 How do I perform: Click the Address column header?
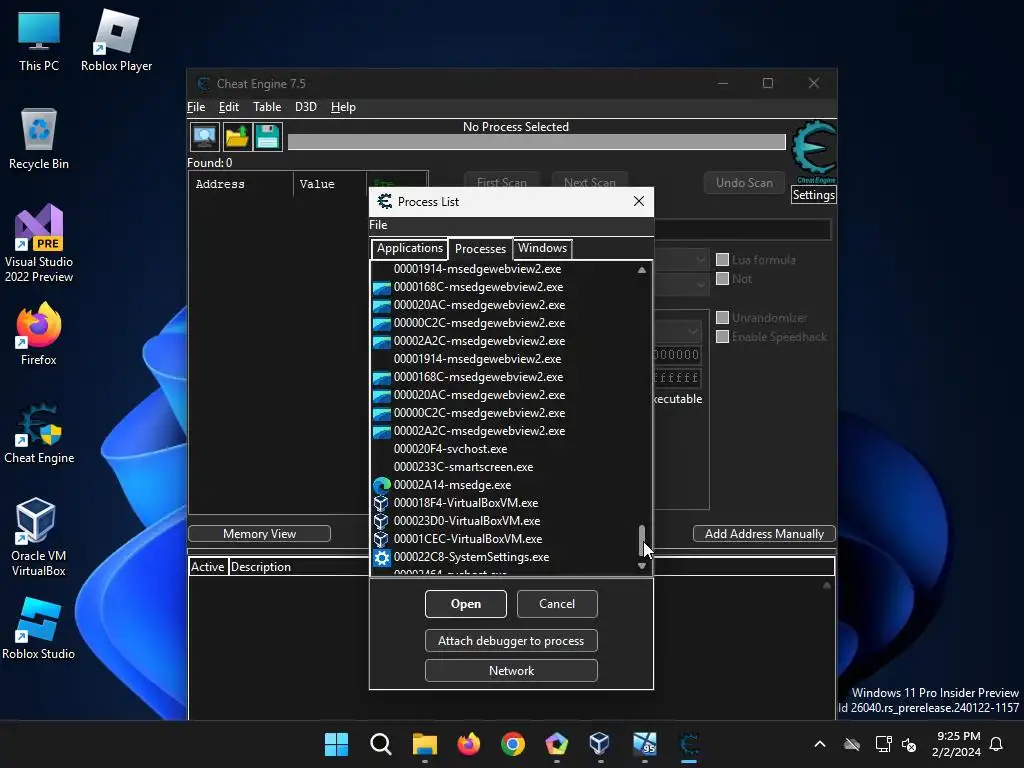(241, 184)
